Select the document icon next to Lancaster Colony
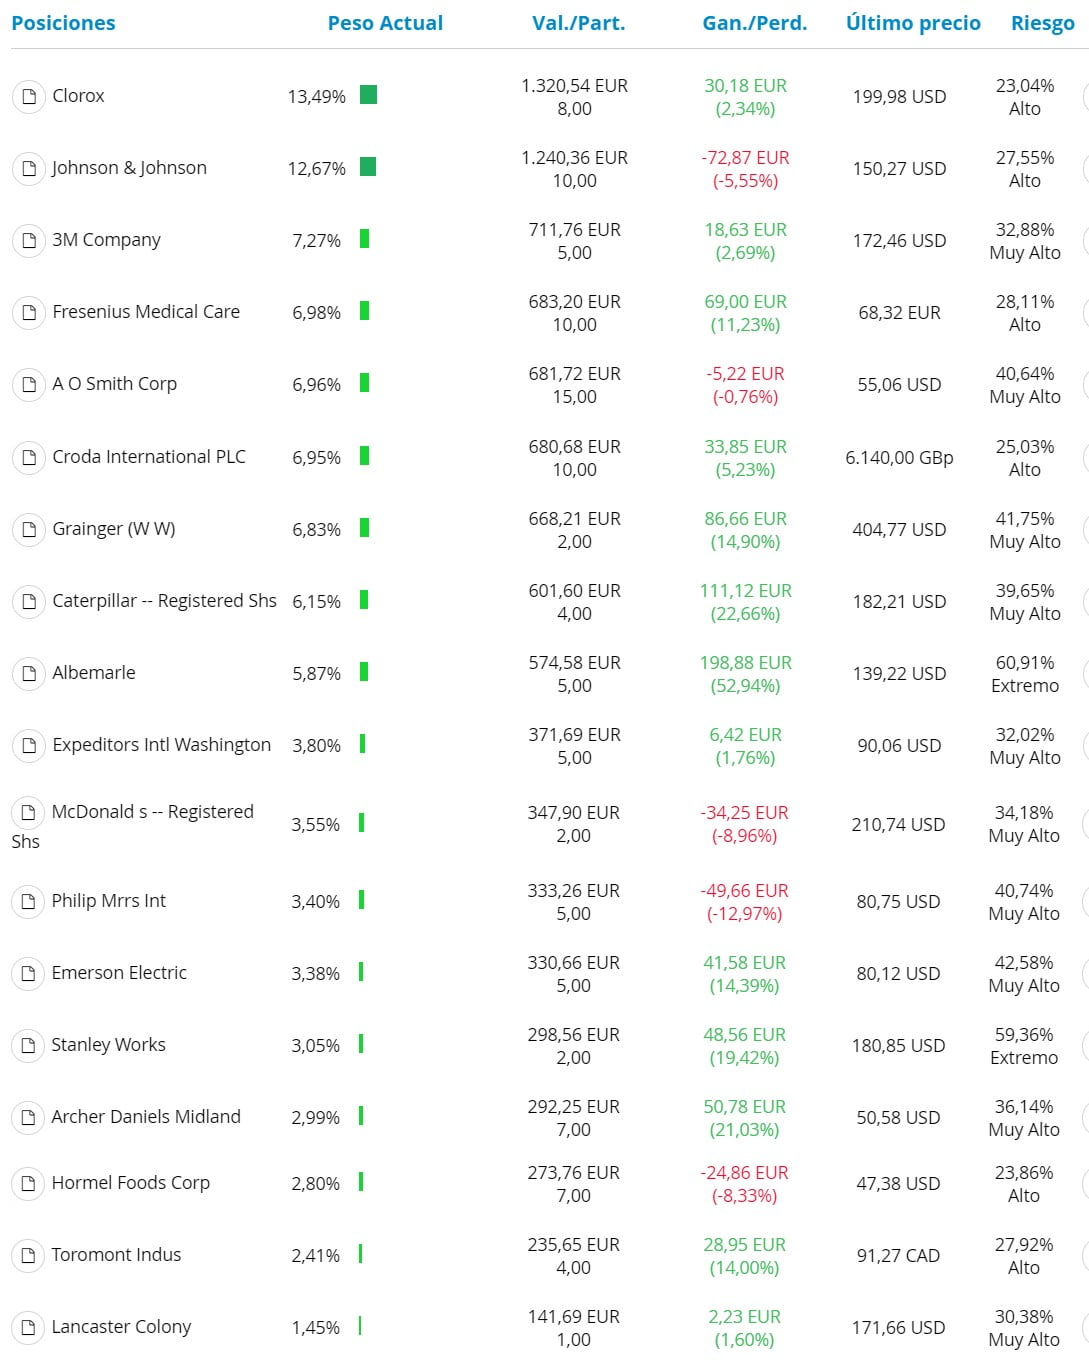The width and height of the screenshot is (1089, 1370). [x=28, y=1327]
